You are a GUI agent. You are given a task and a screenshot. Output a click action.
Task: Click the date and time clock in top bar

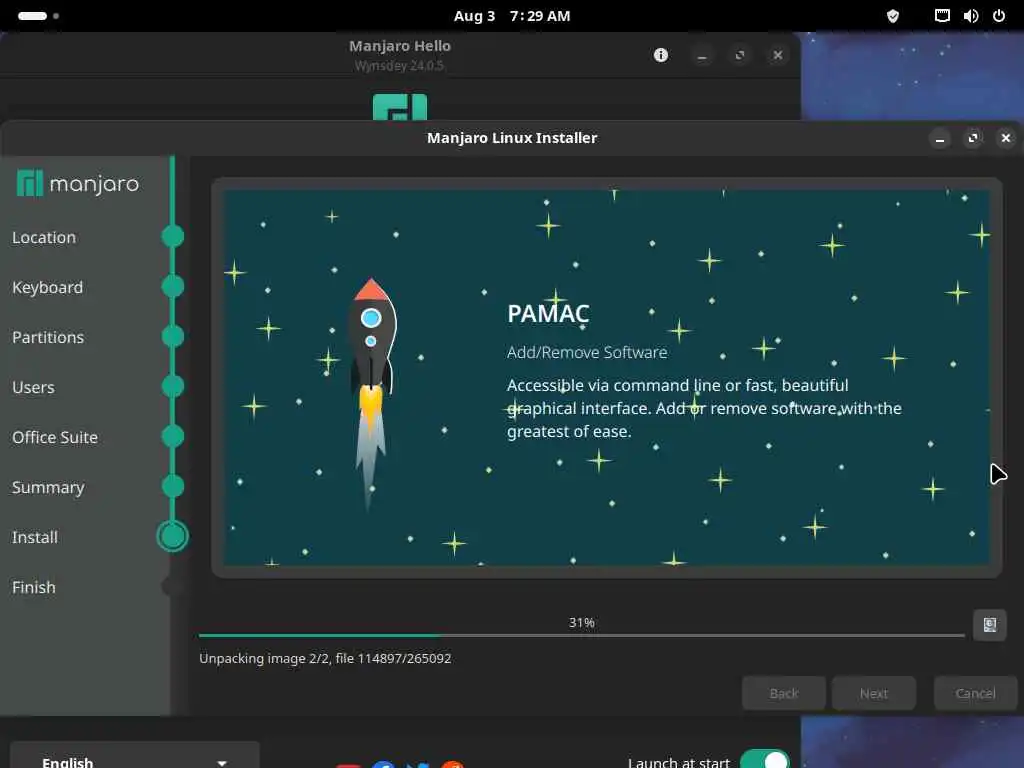512,16
